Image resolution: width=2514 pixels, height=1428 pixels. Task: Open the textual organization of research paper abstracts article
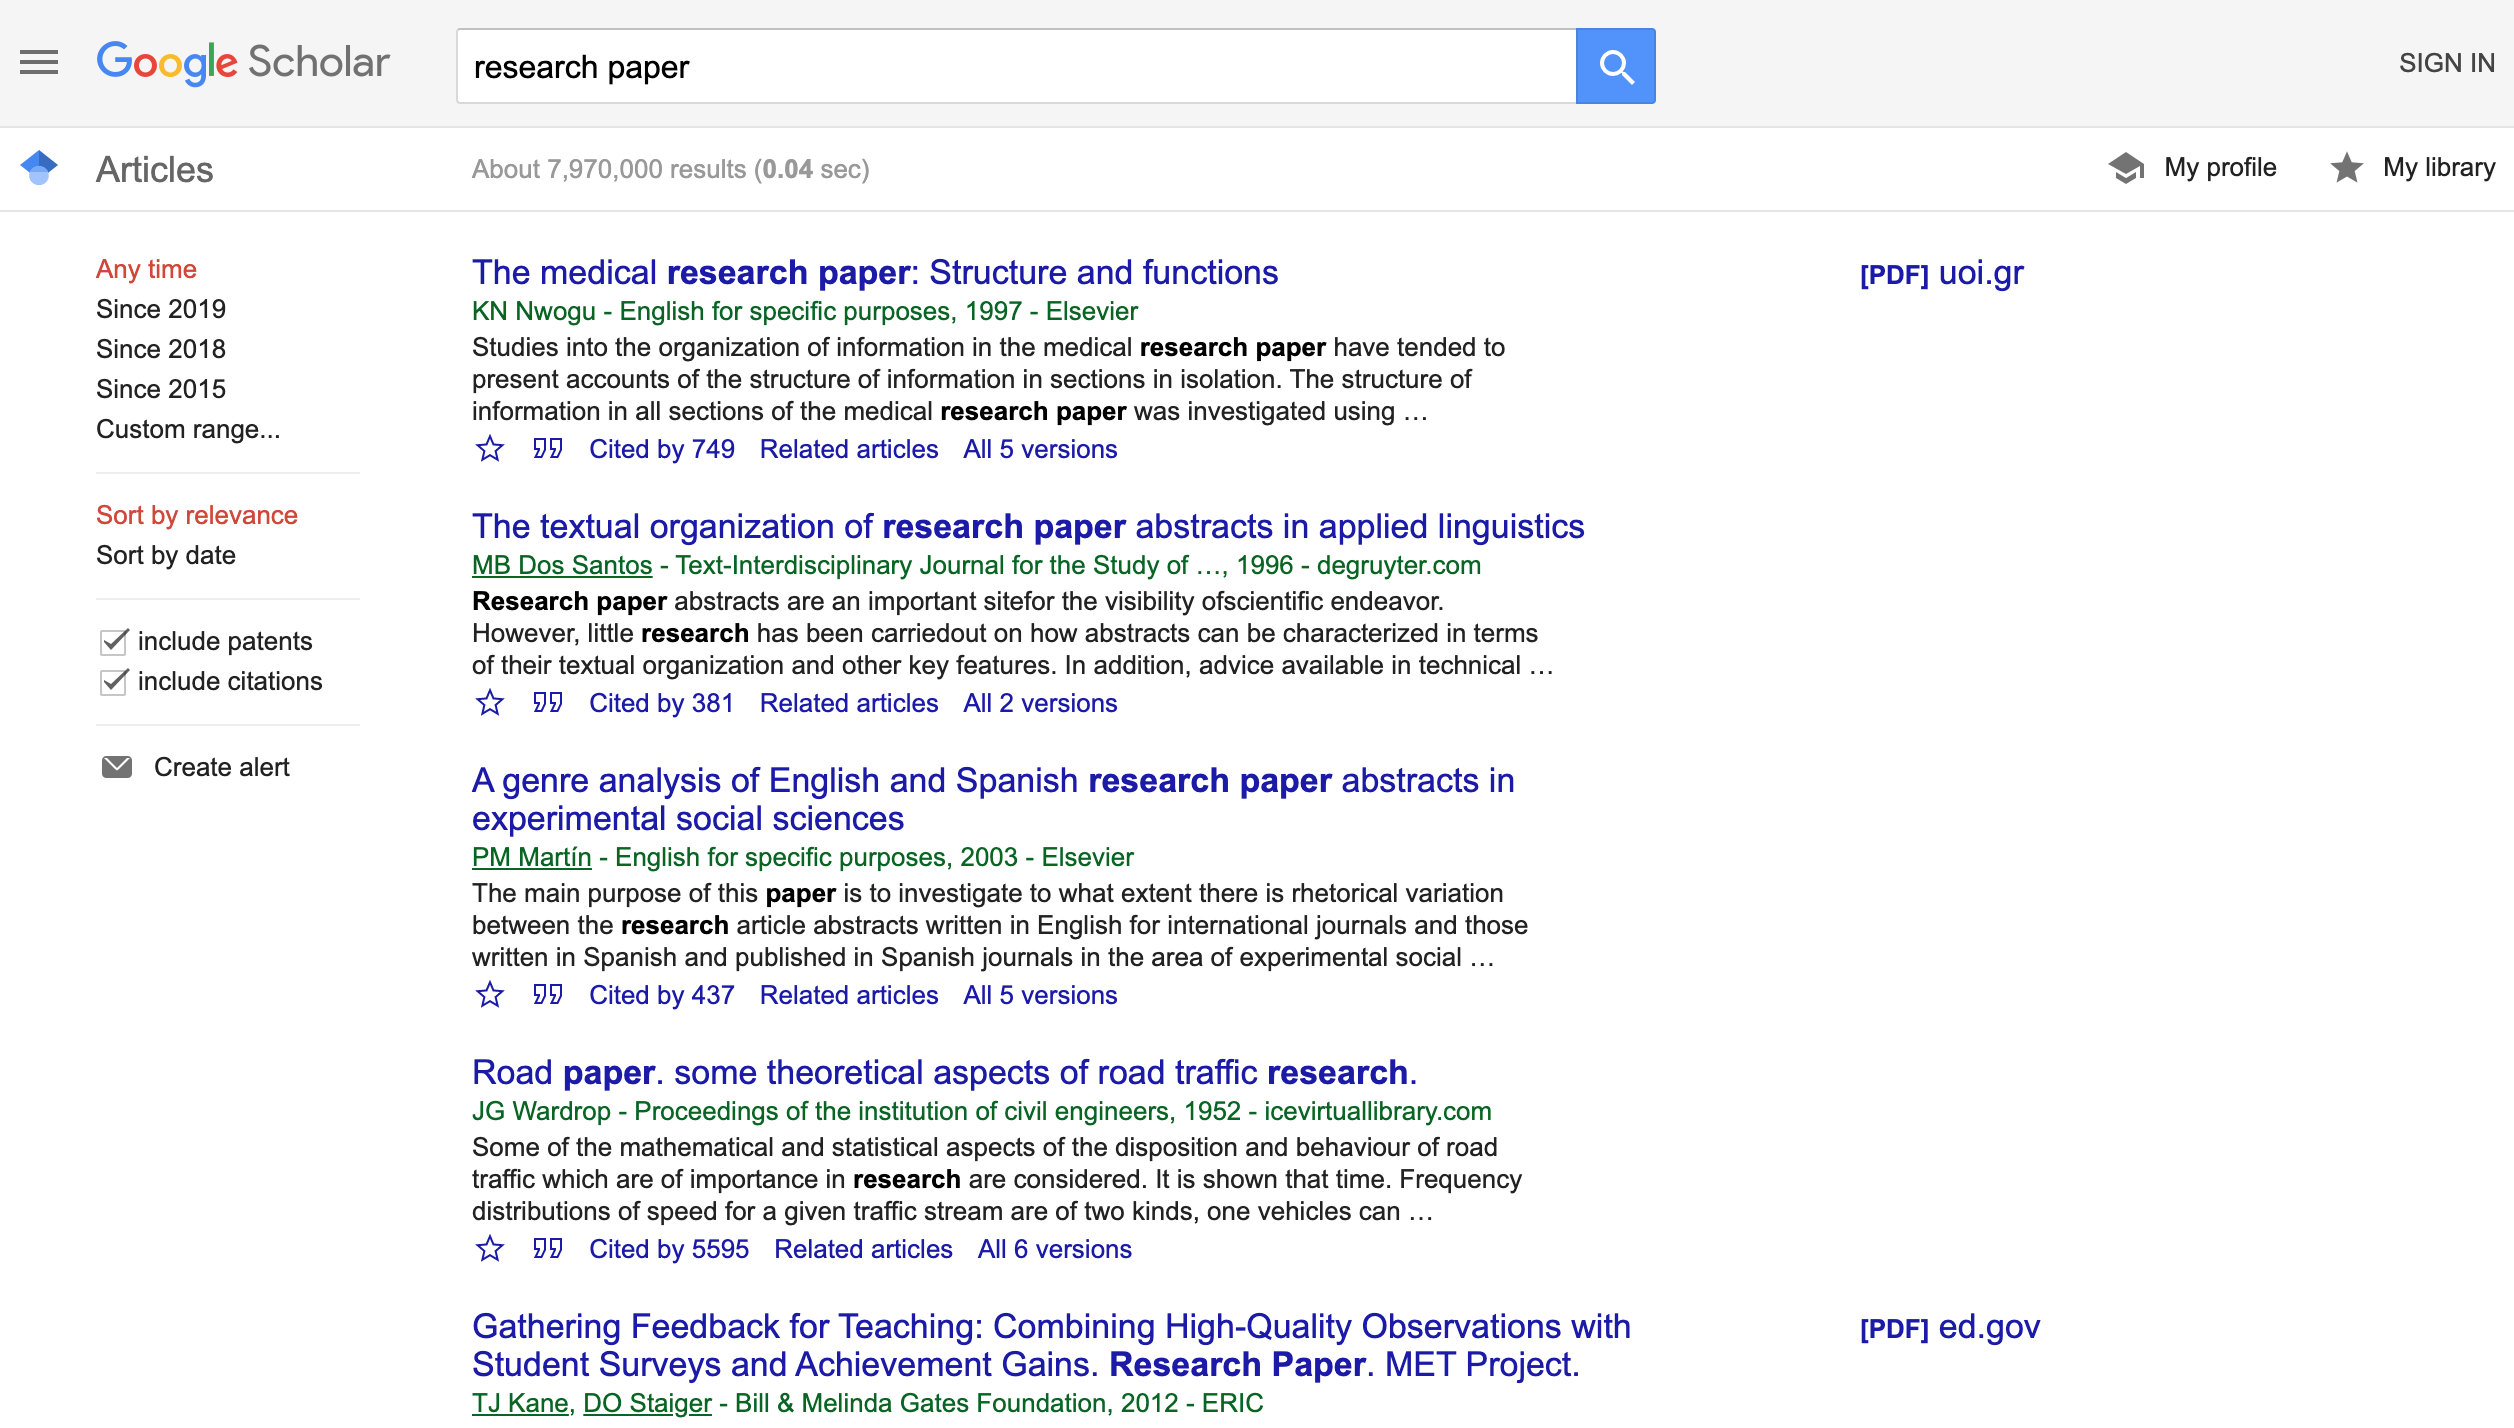[x=1028, y=526]
